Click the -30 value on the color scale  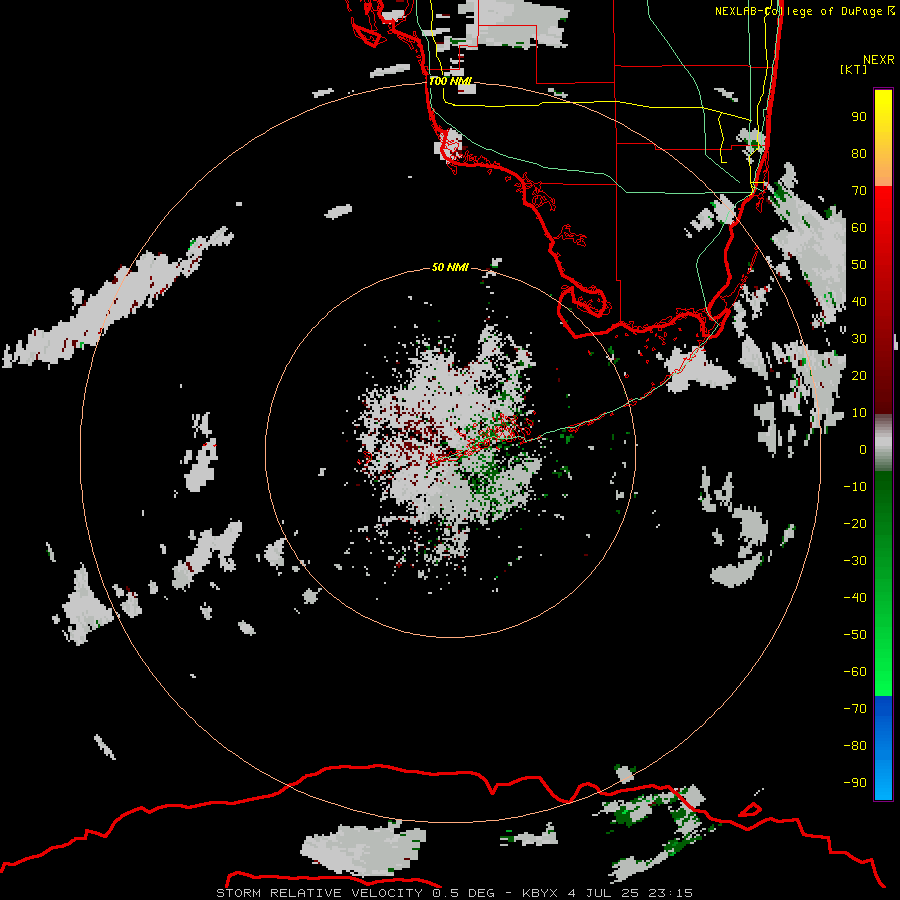[x=855, y=561]
